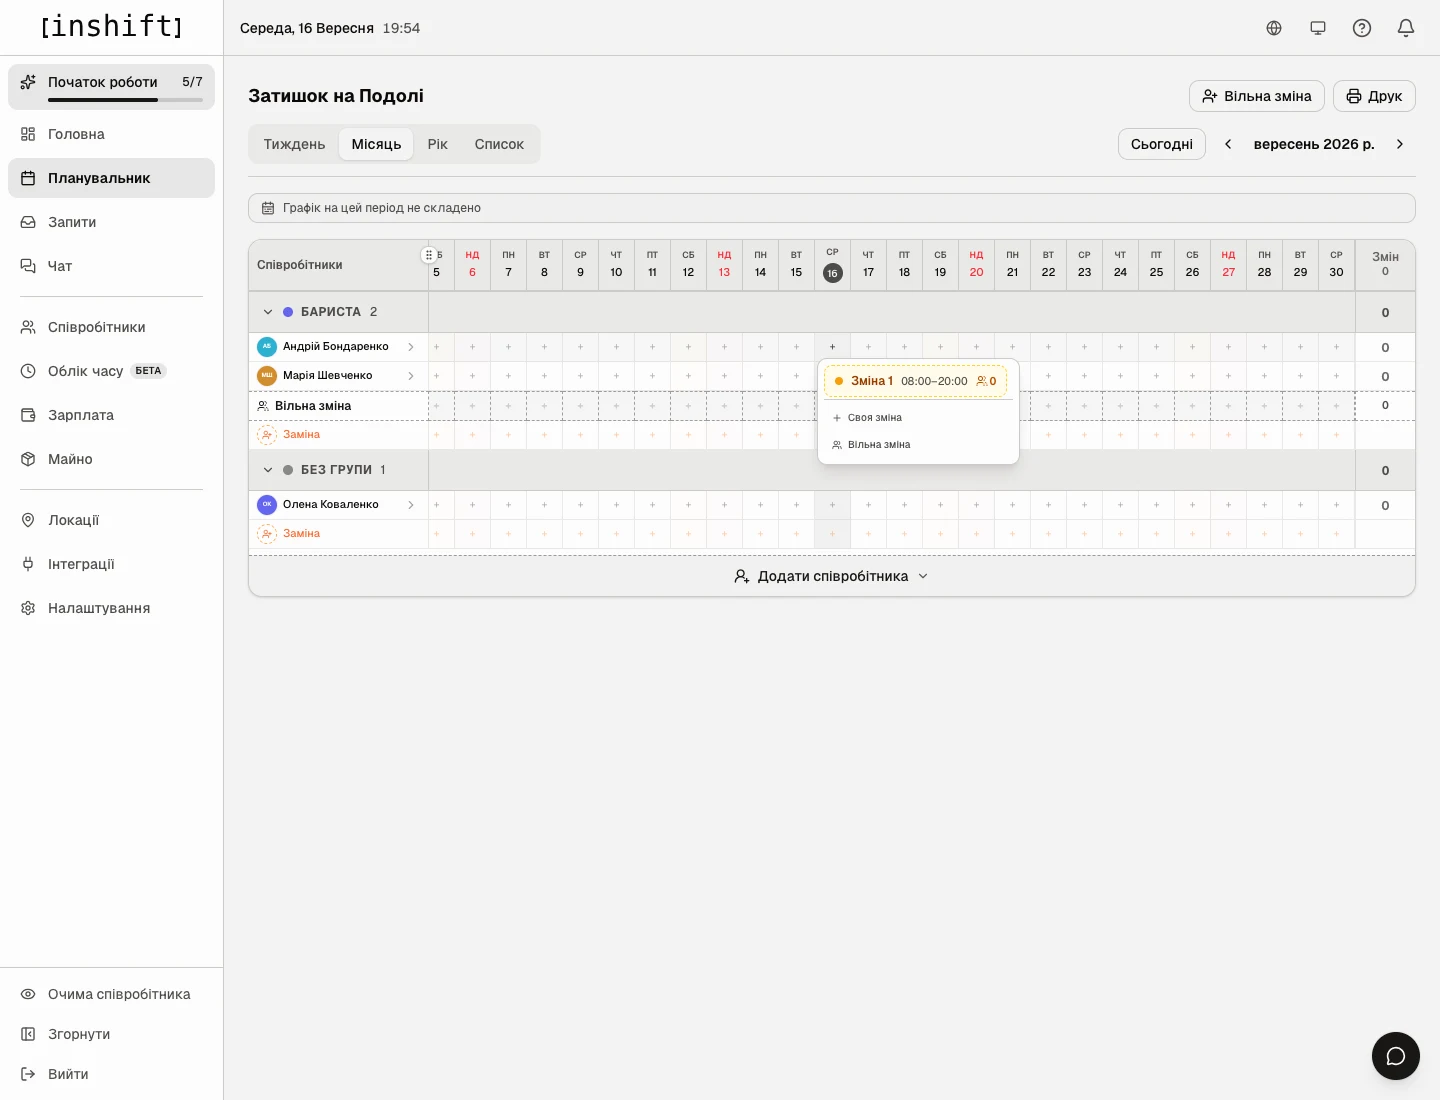Collapse sidebar with Згорнути
The height and width of the screenshot is (1100, 1440).
111,1034
